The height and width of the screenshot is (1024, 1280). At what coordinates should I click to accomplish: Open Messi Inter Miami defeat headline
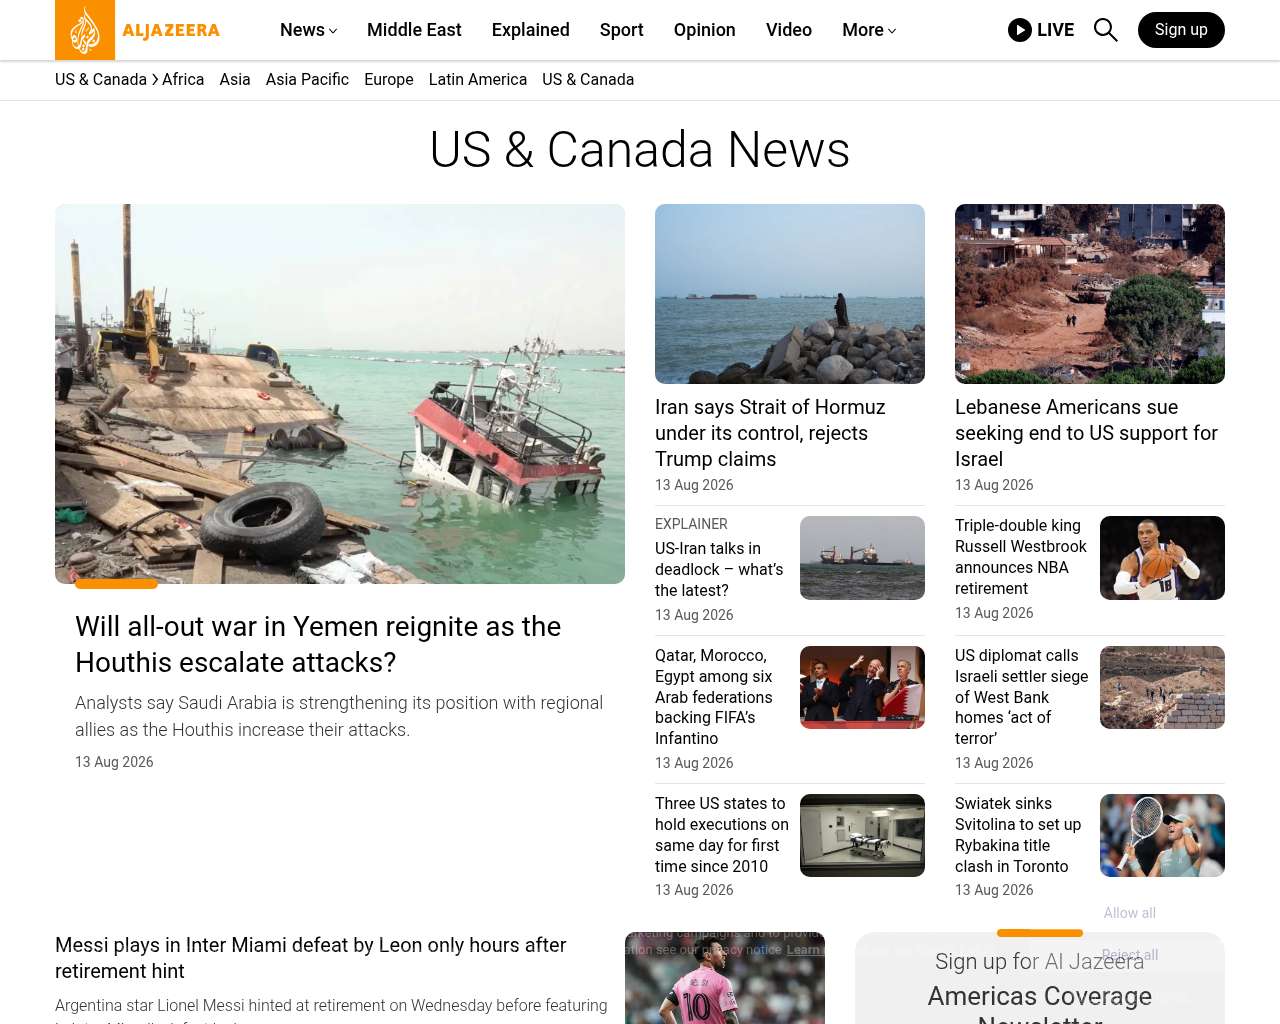coord(310,958)
